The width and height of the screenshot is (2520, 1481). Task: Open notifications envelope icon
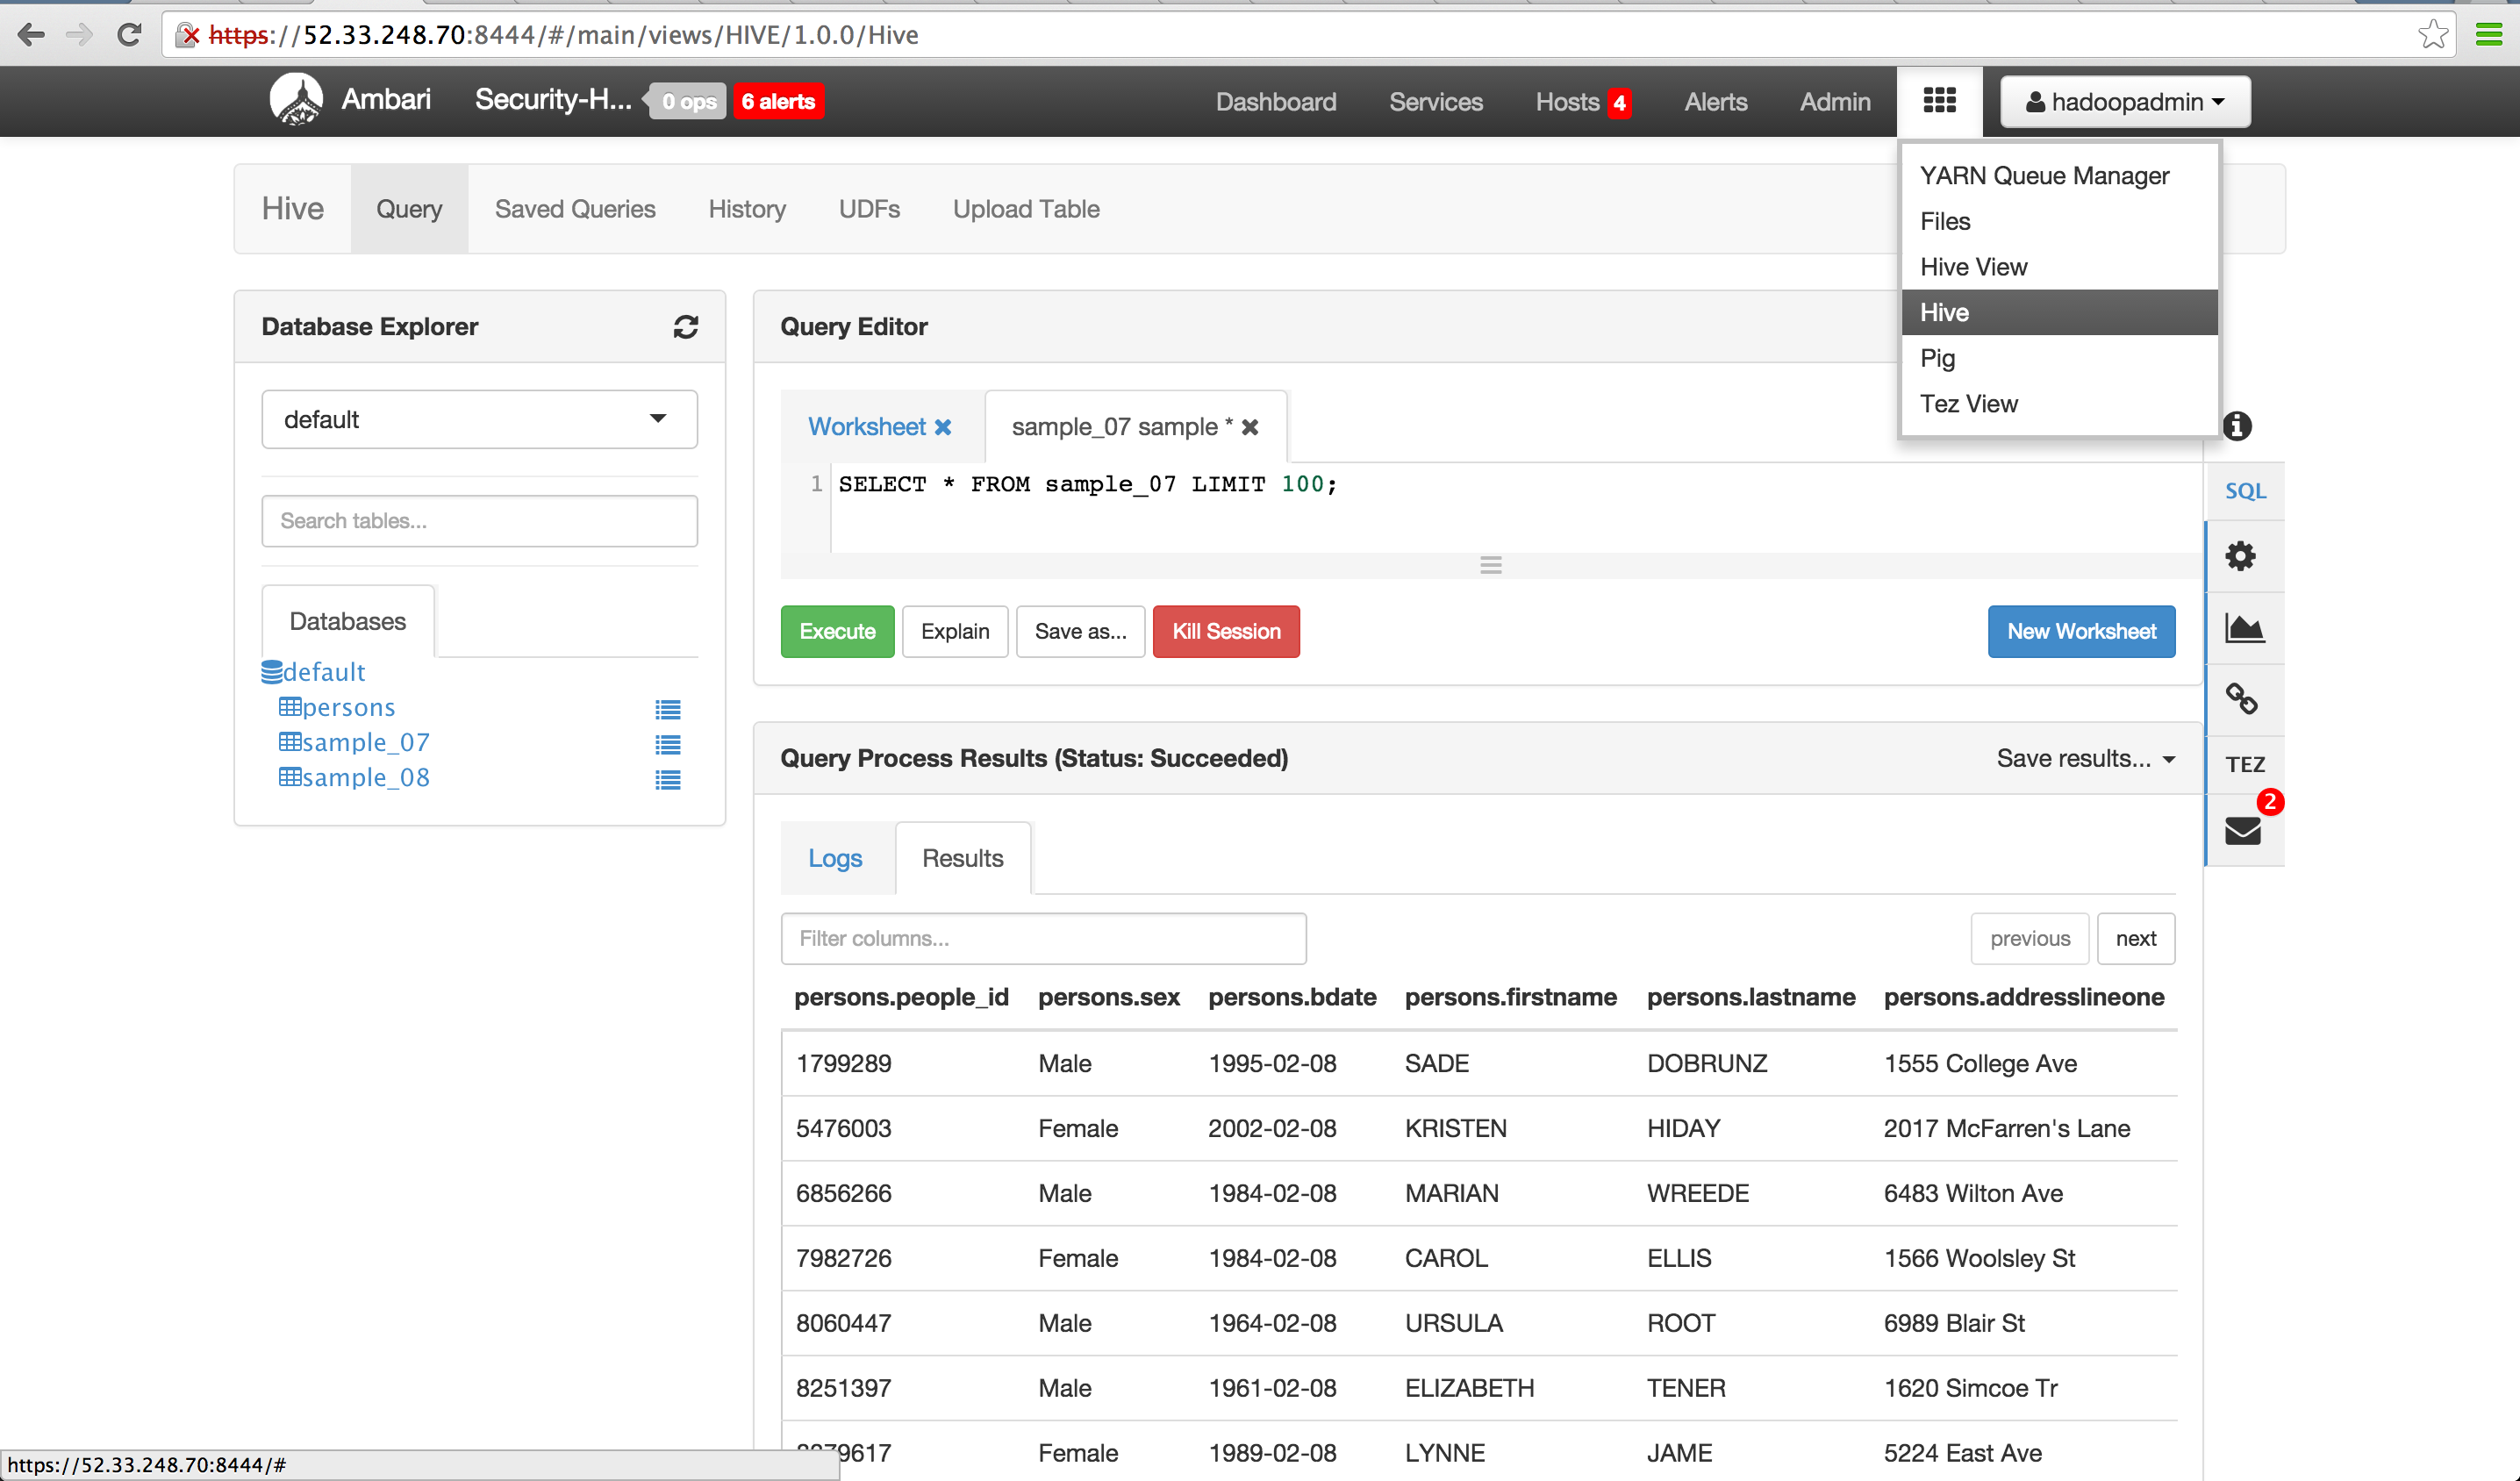point(2242,830)
